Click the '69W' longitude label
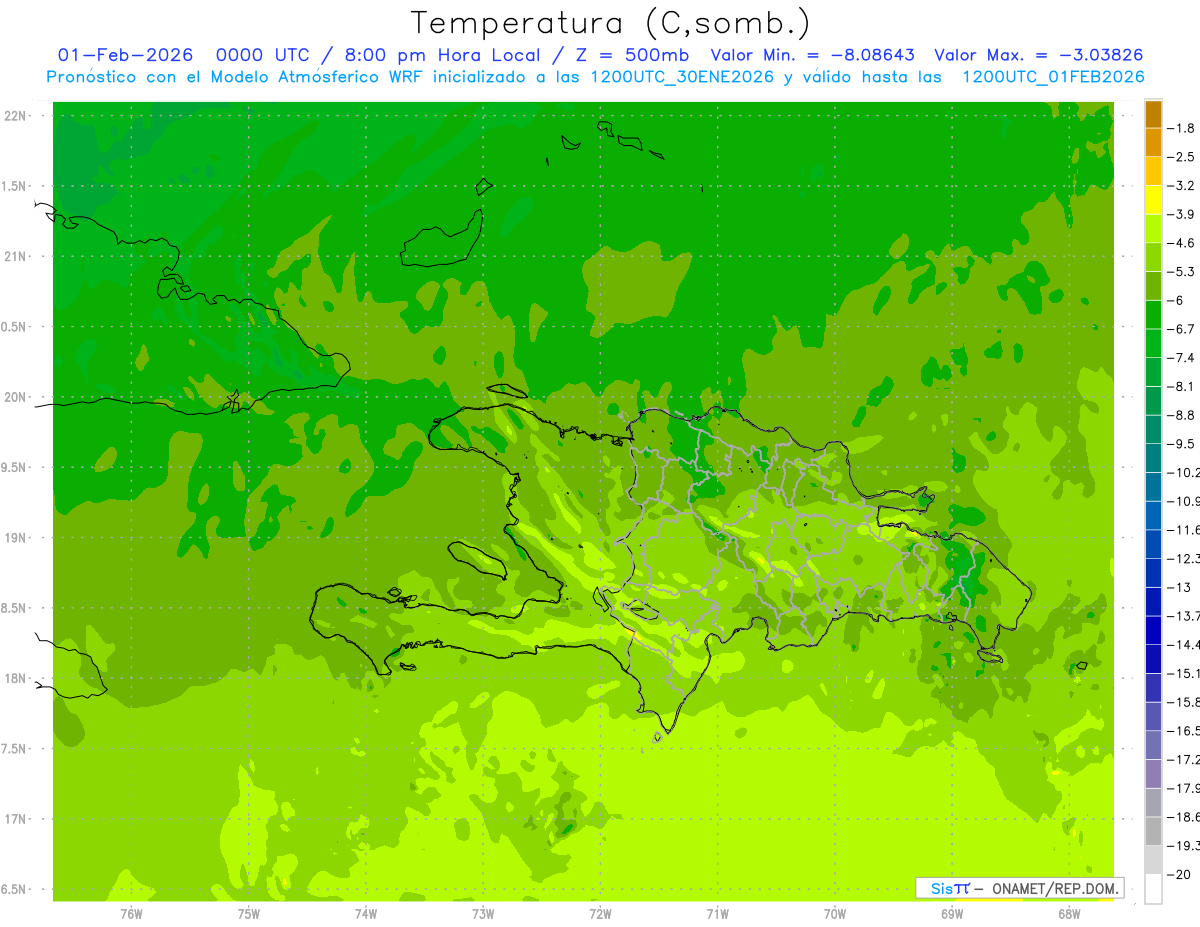 (x=951, y=913)
